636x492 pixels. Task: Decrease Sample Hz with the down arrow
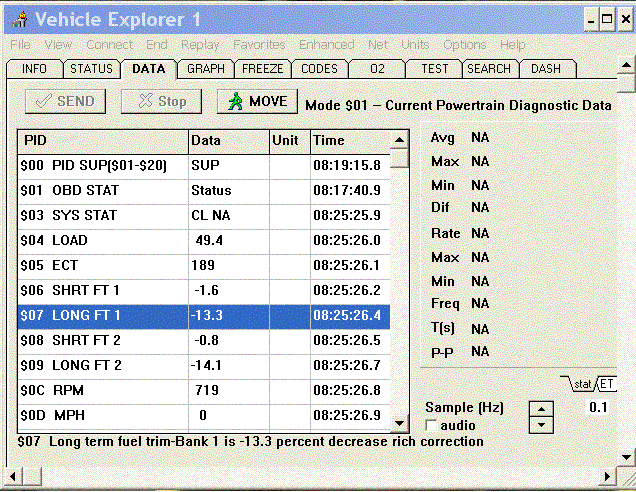tap(540, 424)
